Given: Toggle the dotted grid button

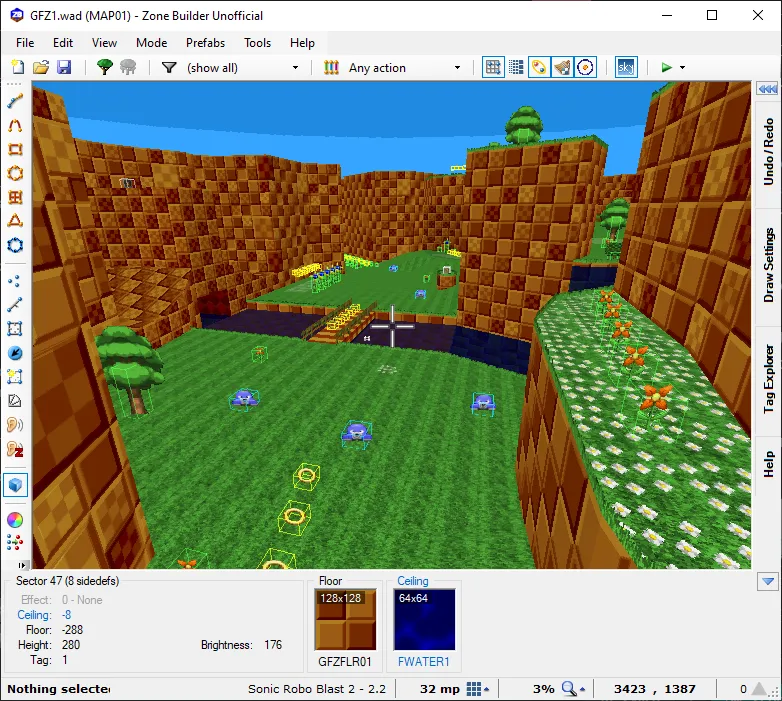Looking at the screenshot, I should click(516, 67).
